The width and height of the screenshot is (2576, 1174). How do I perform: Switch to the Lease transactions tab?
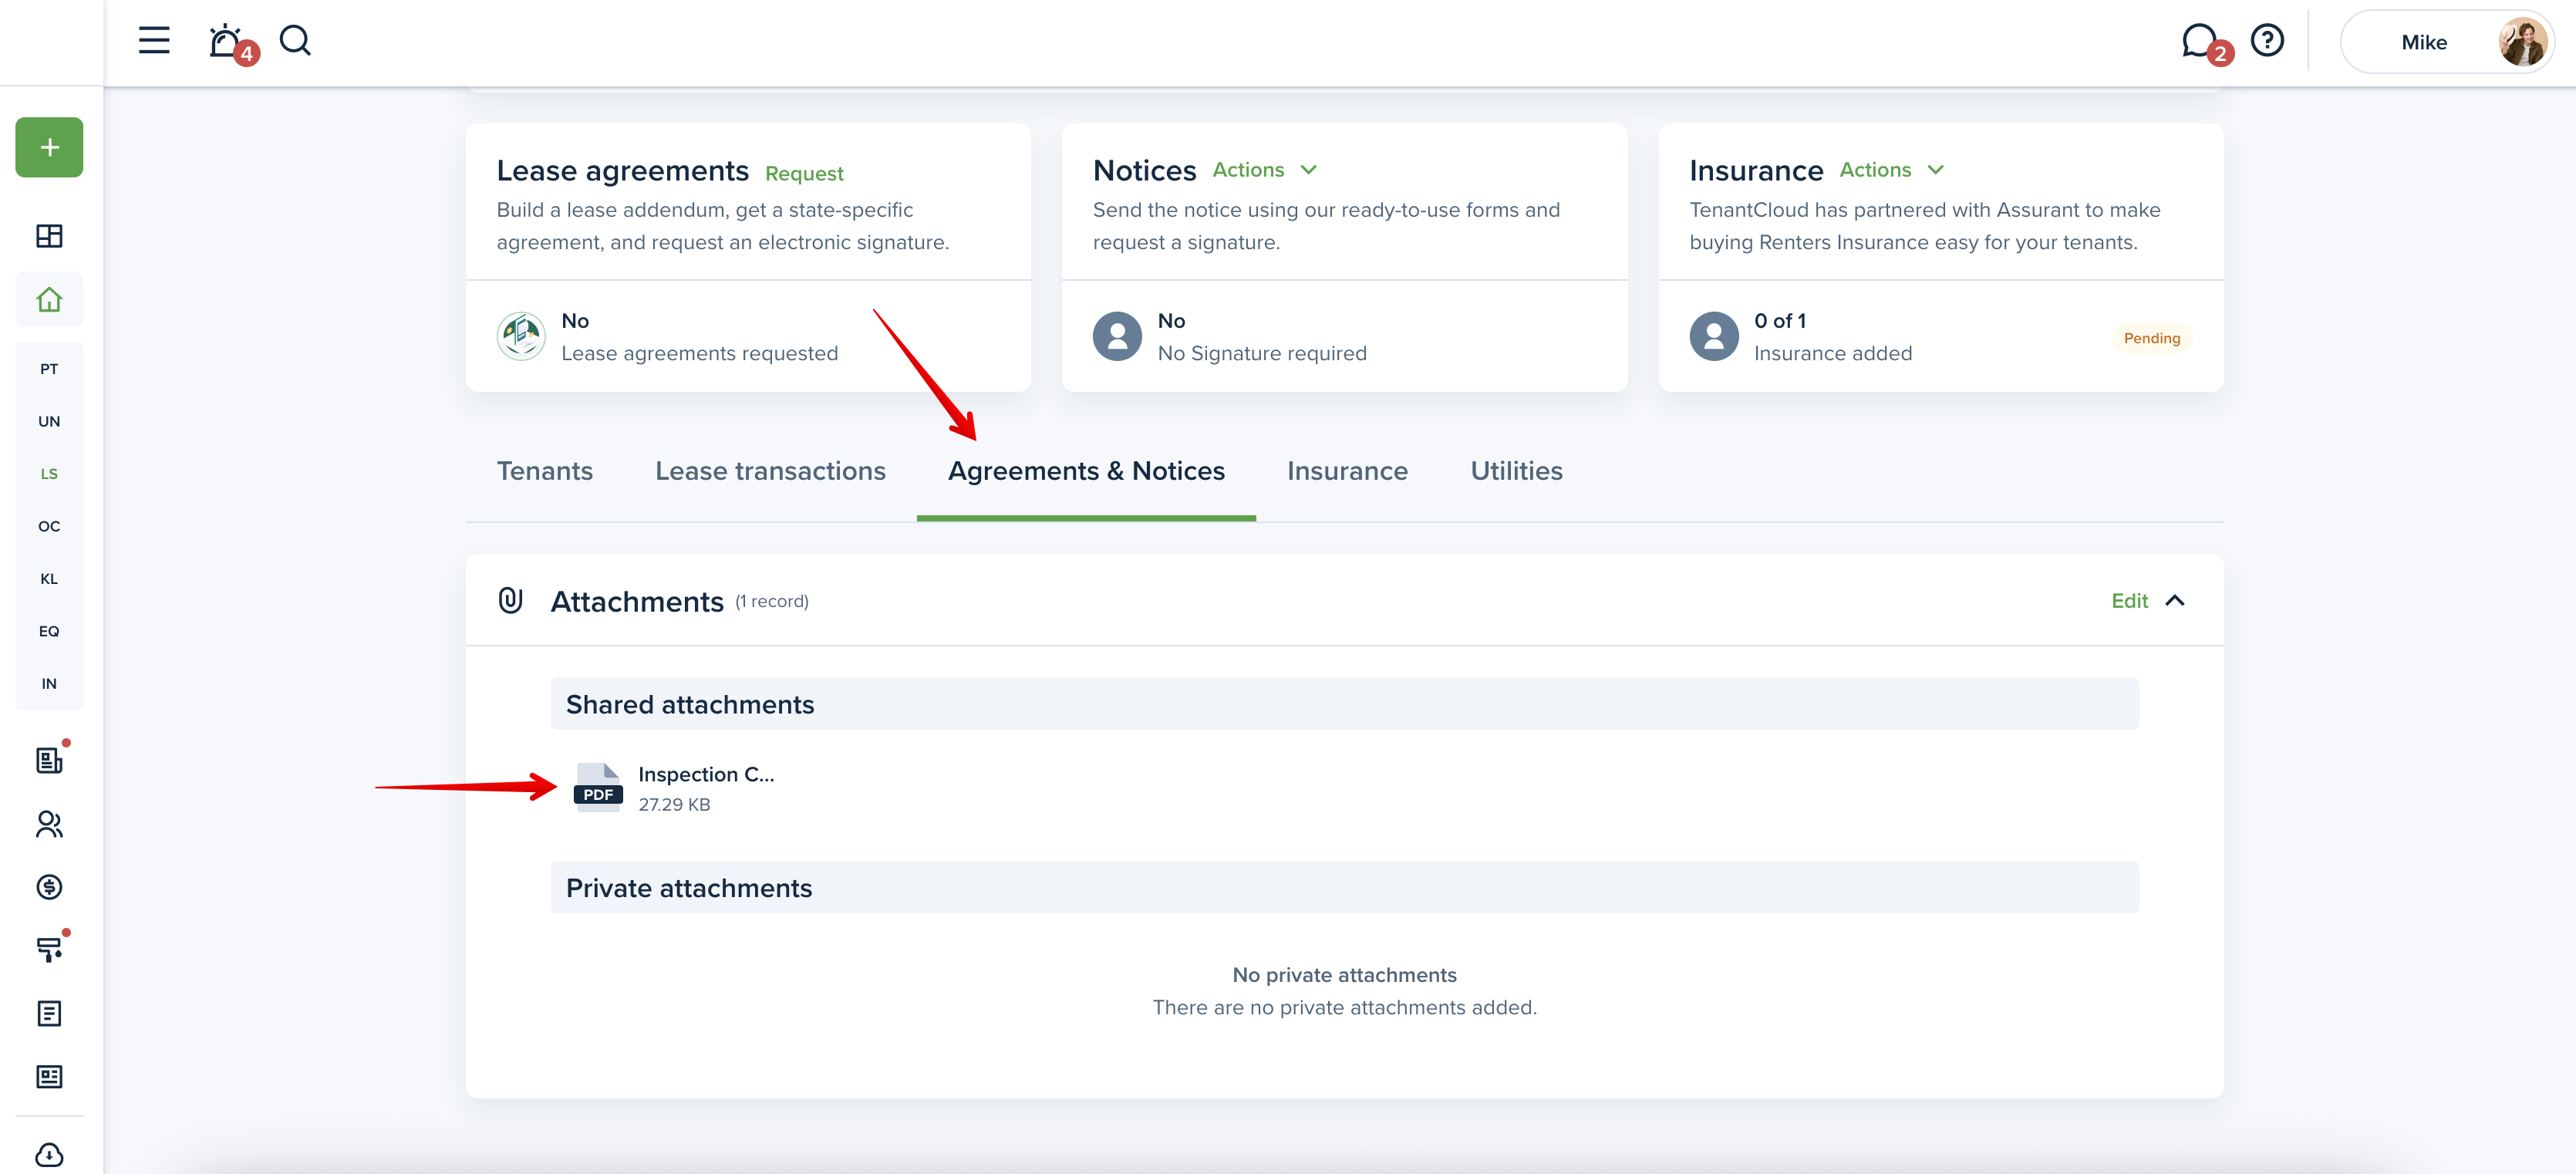(x=770, y=471)
